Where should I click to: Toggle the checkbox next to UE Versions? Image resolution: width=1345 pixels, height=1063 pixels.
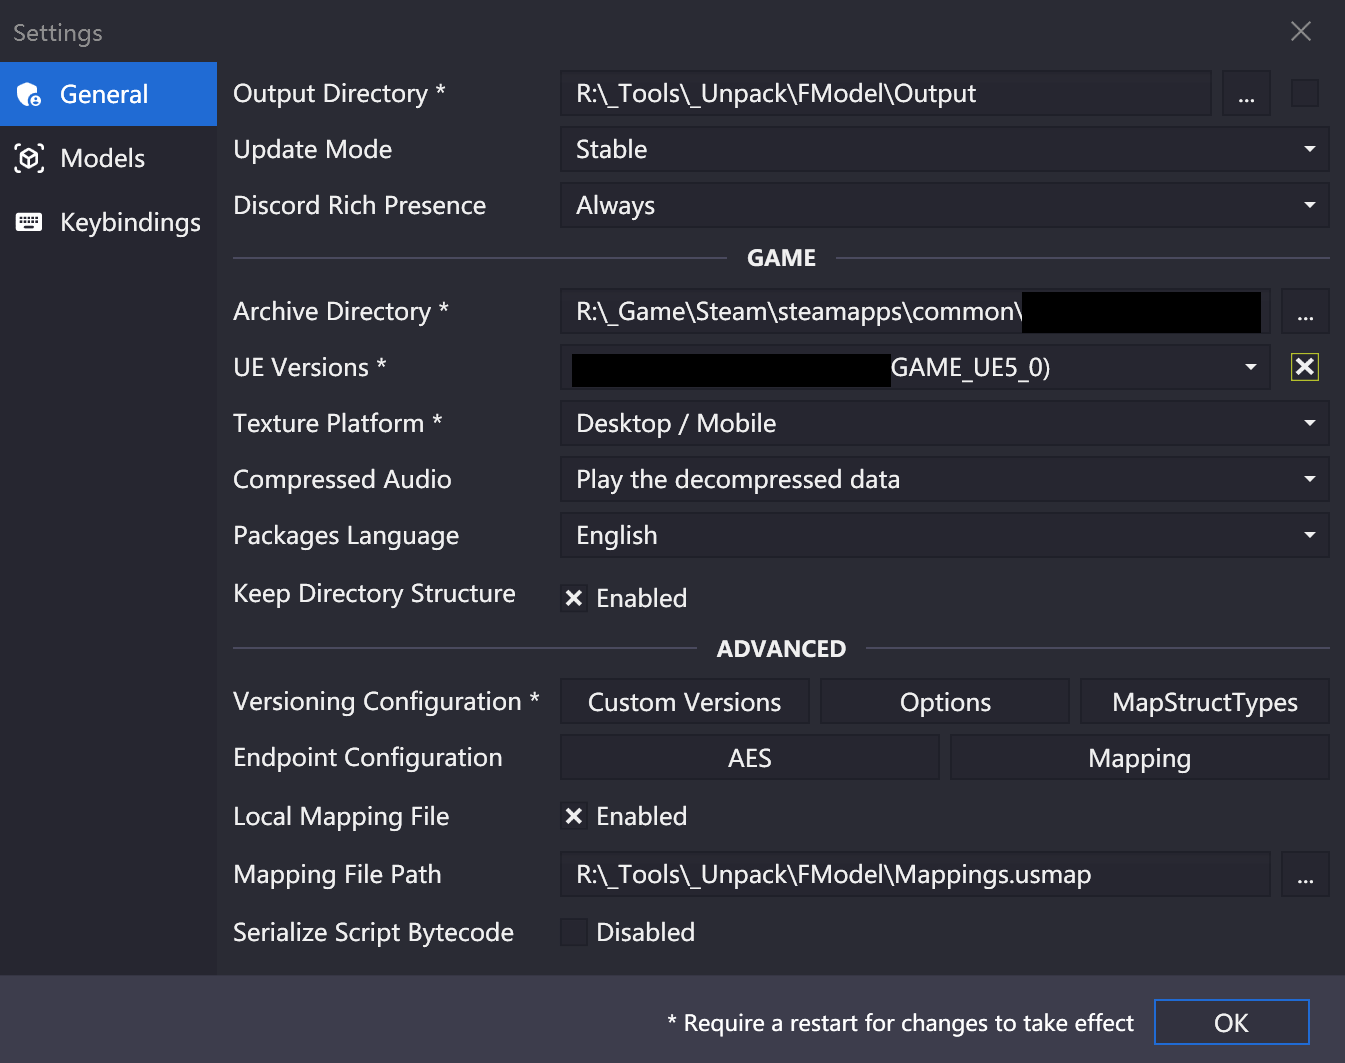point(1304,368)
